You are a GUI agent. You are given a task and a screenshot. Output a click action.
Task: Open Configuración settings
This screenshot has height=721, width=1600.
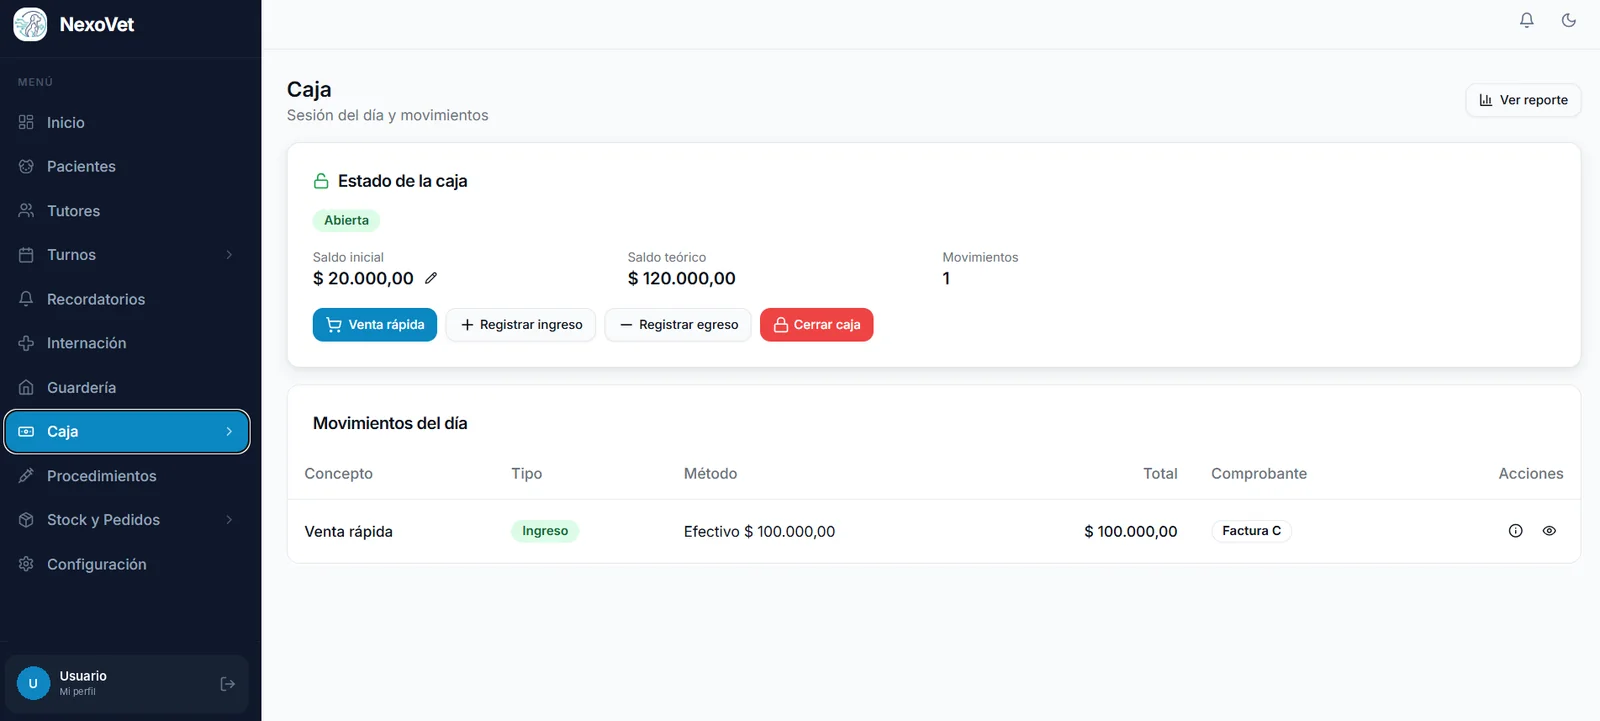coord(127,564)
